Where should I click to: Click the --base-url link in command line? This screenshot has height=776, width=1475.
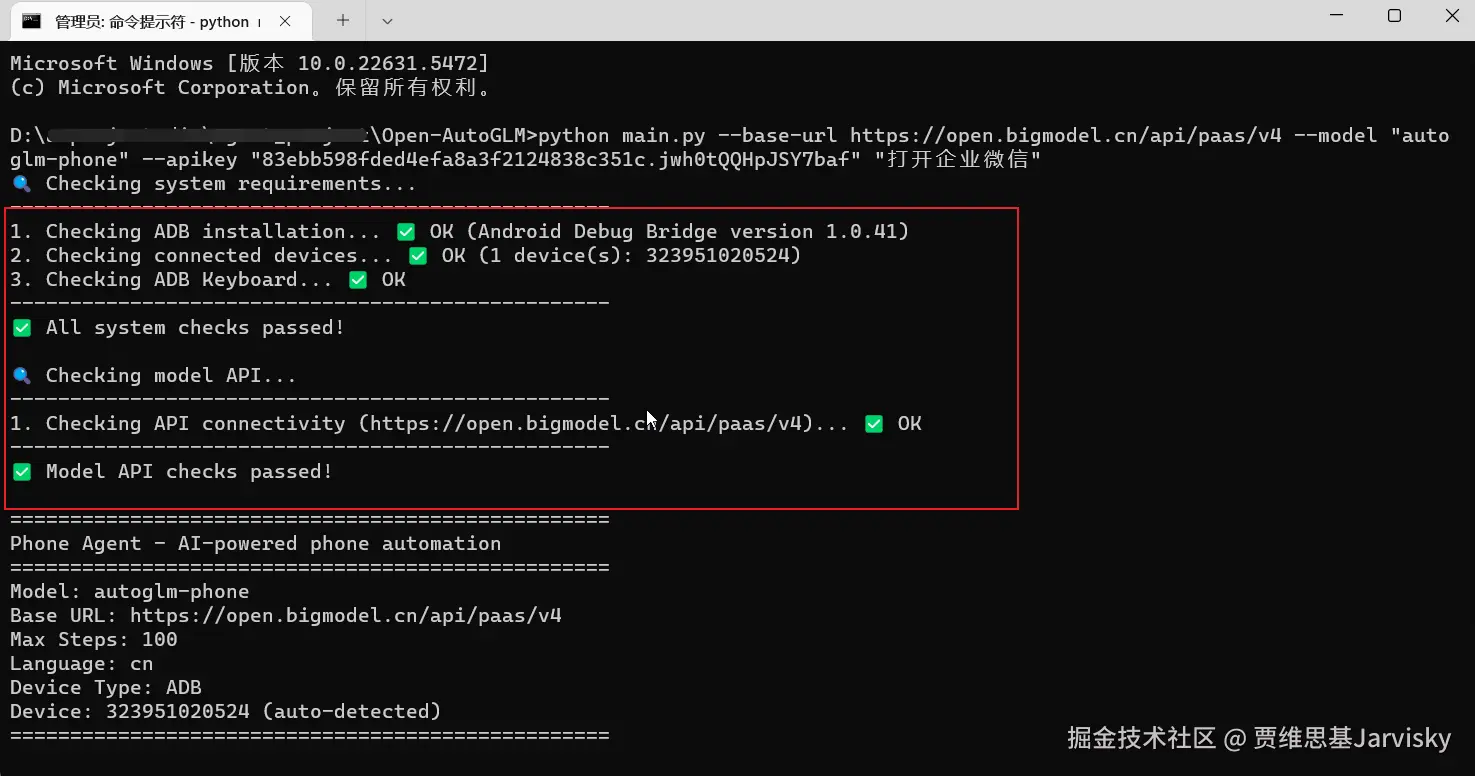coord(1065,136)
